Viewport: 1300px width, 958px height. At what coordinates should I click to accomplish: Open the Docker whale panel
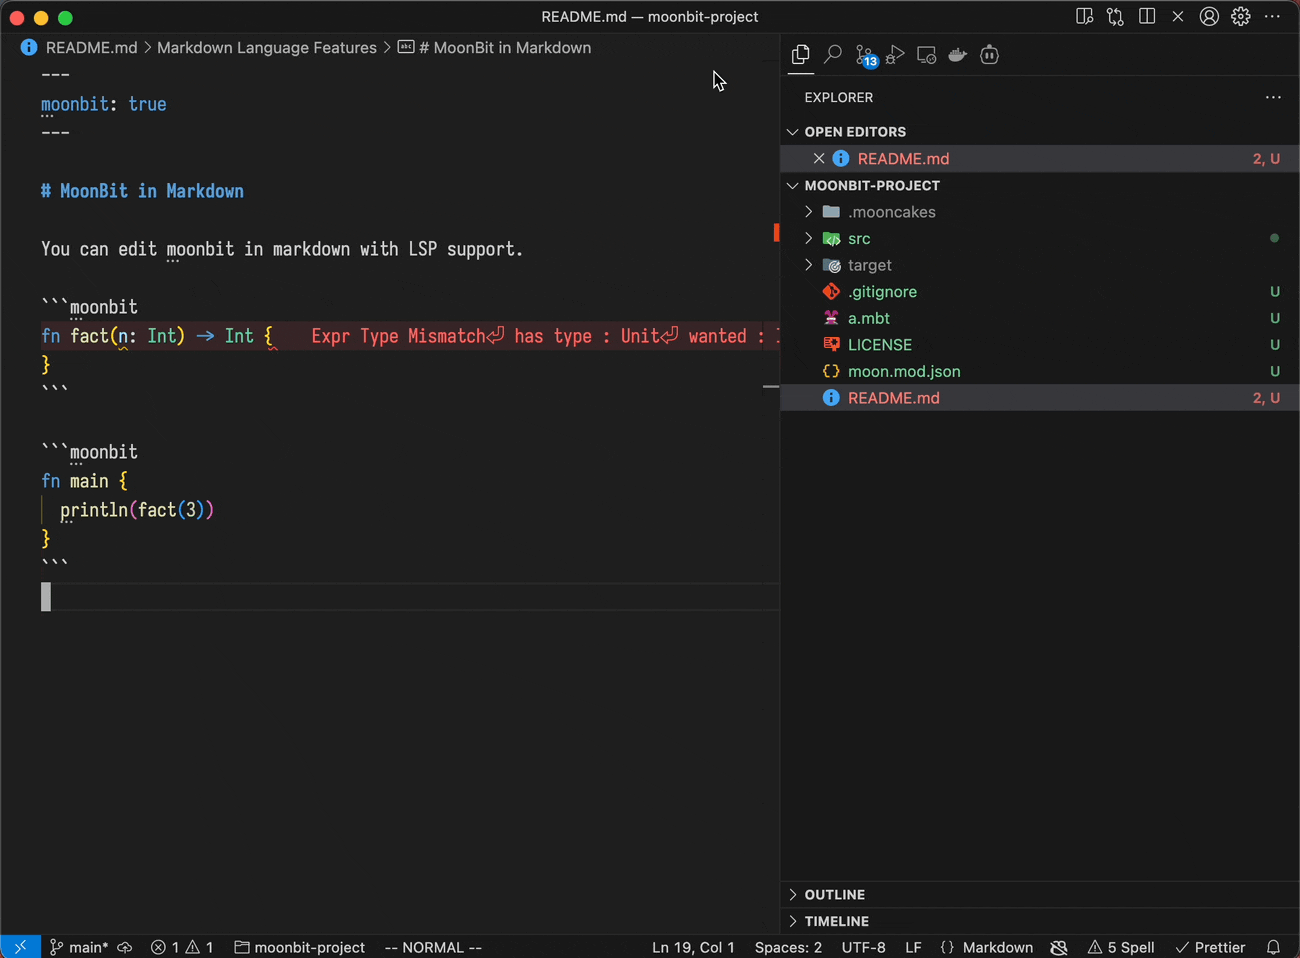tap(958, 55)
